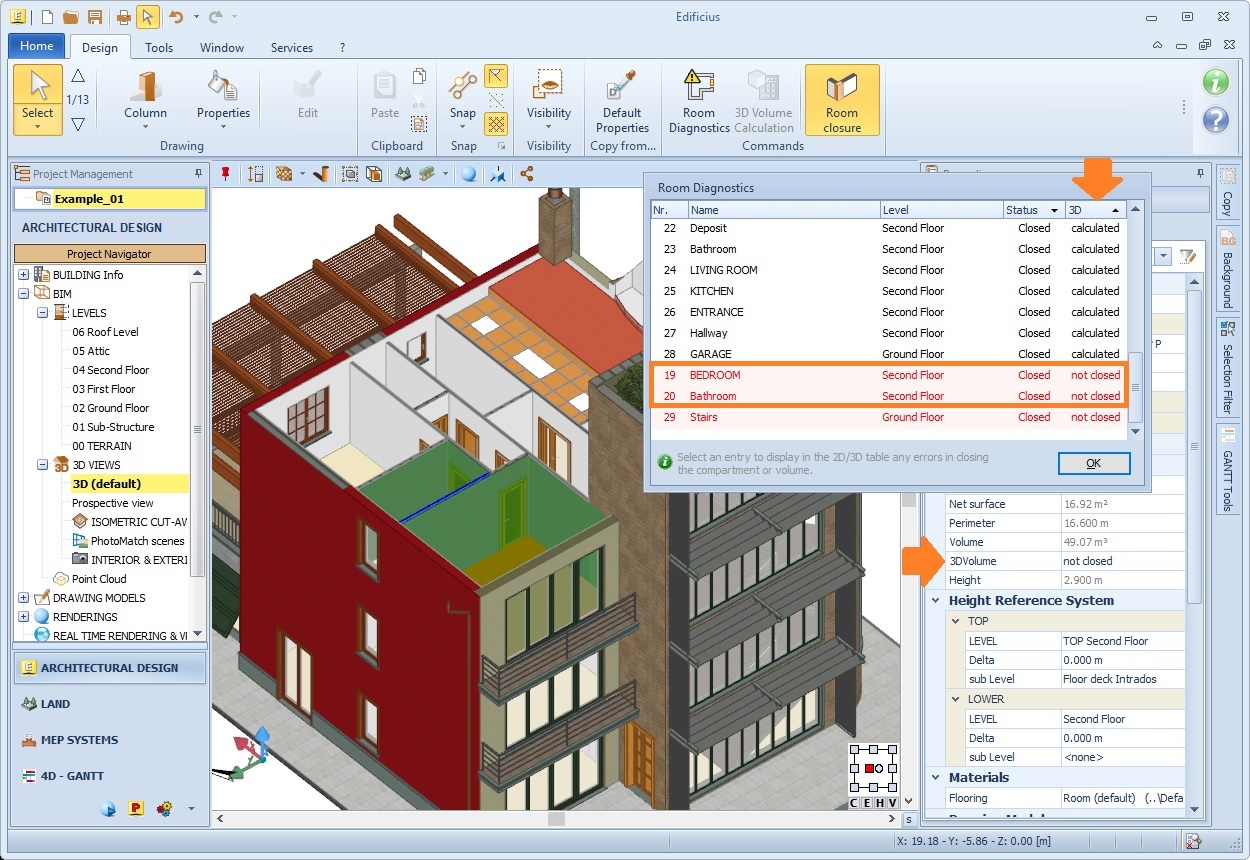Open the 04 Second Floor level

110,370
